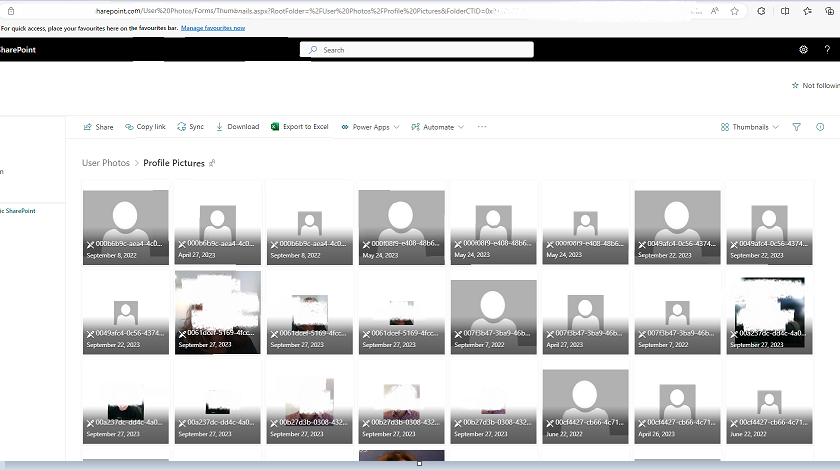The width and height of the screenshot is (840, 470).
Task: View site information lock icon
Action: click(x=11, y=11)
